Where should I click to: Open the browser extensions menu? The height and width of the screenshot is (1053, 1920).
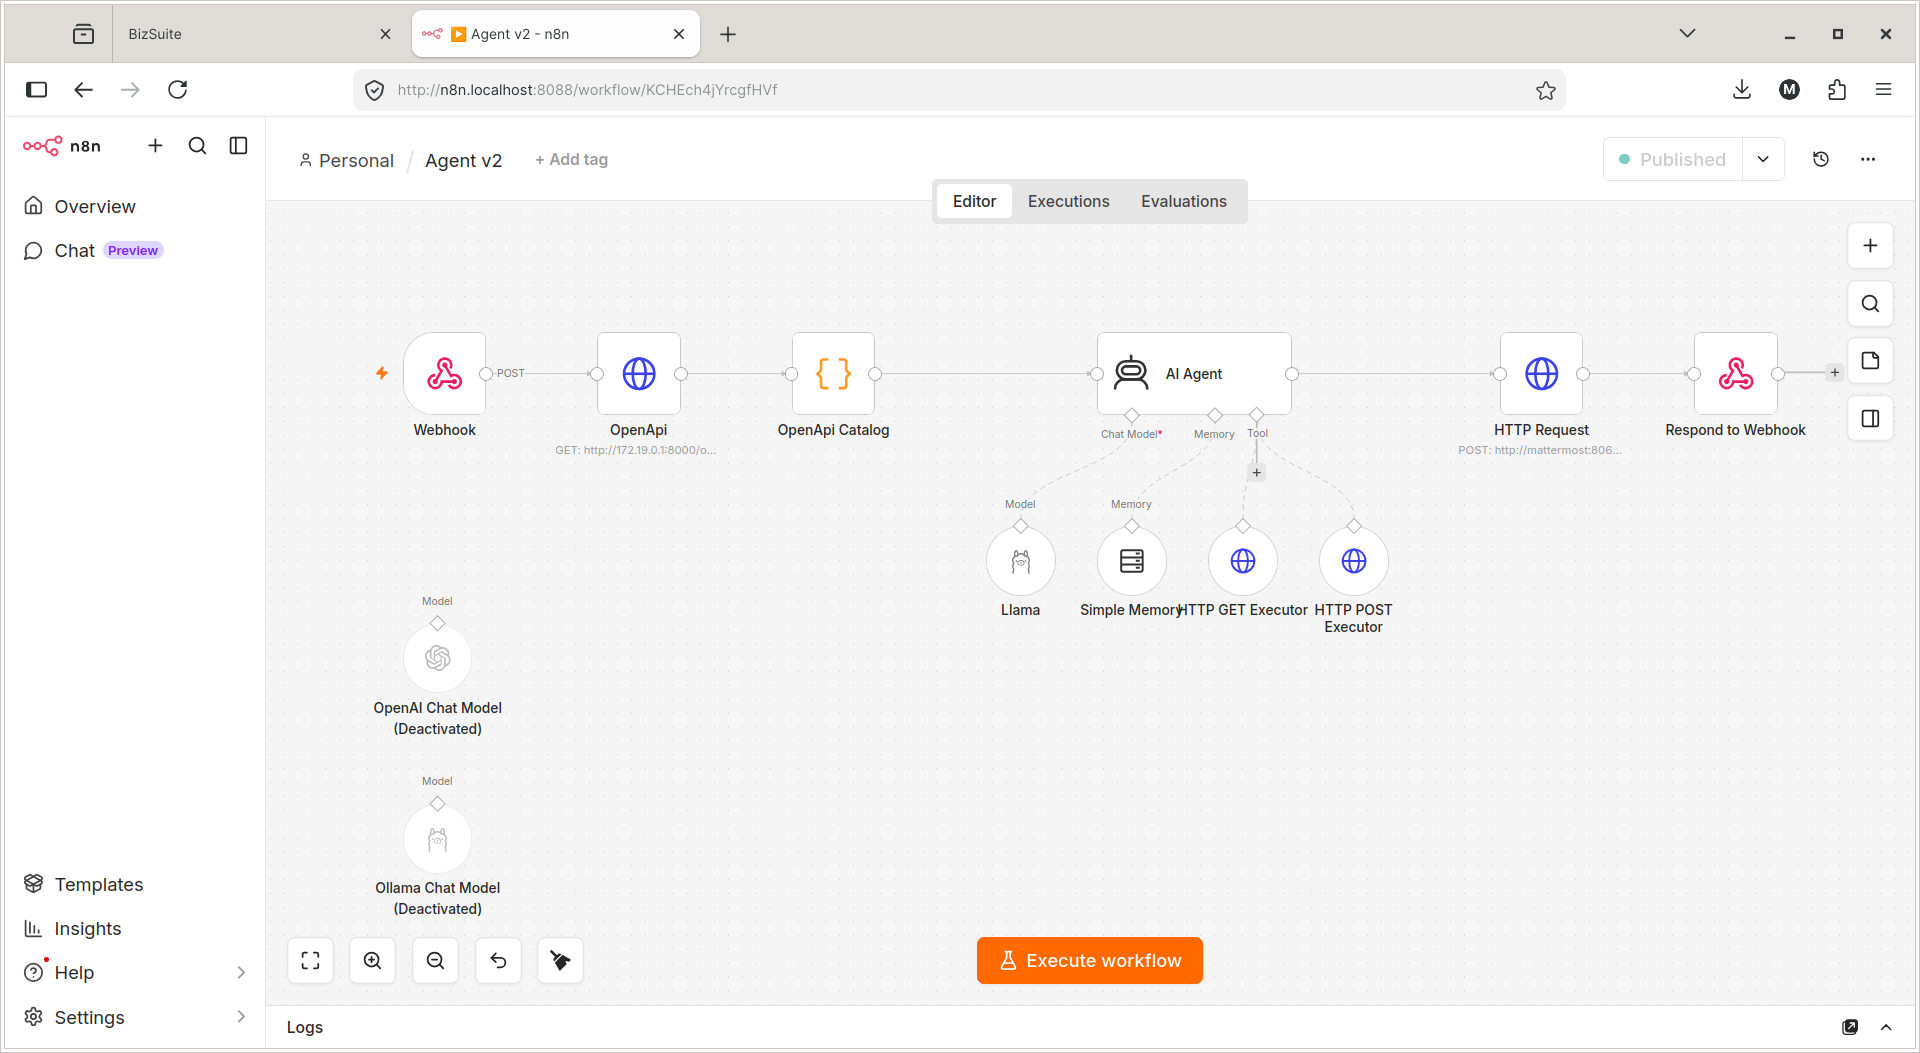point(1837,89)
